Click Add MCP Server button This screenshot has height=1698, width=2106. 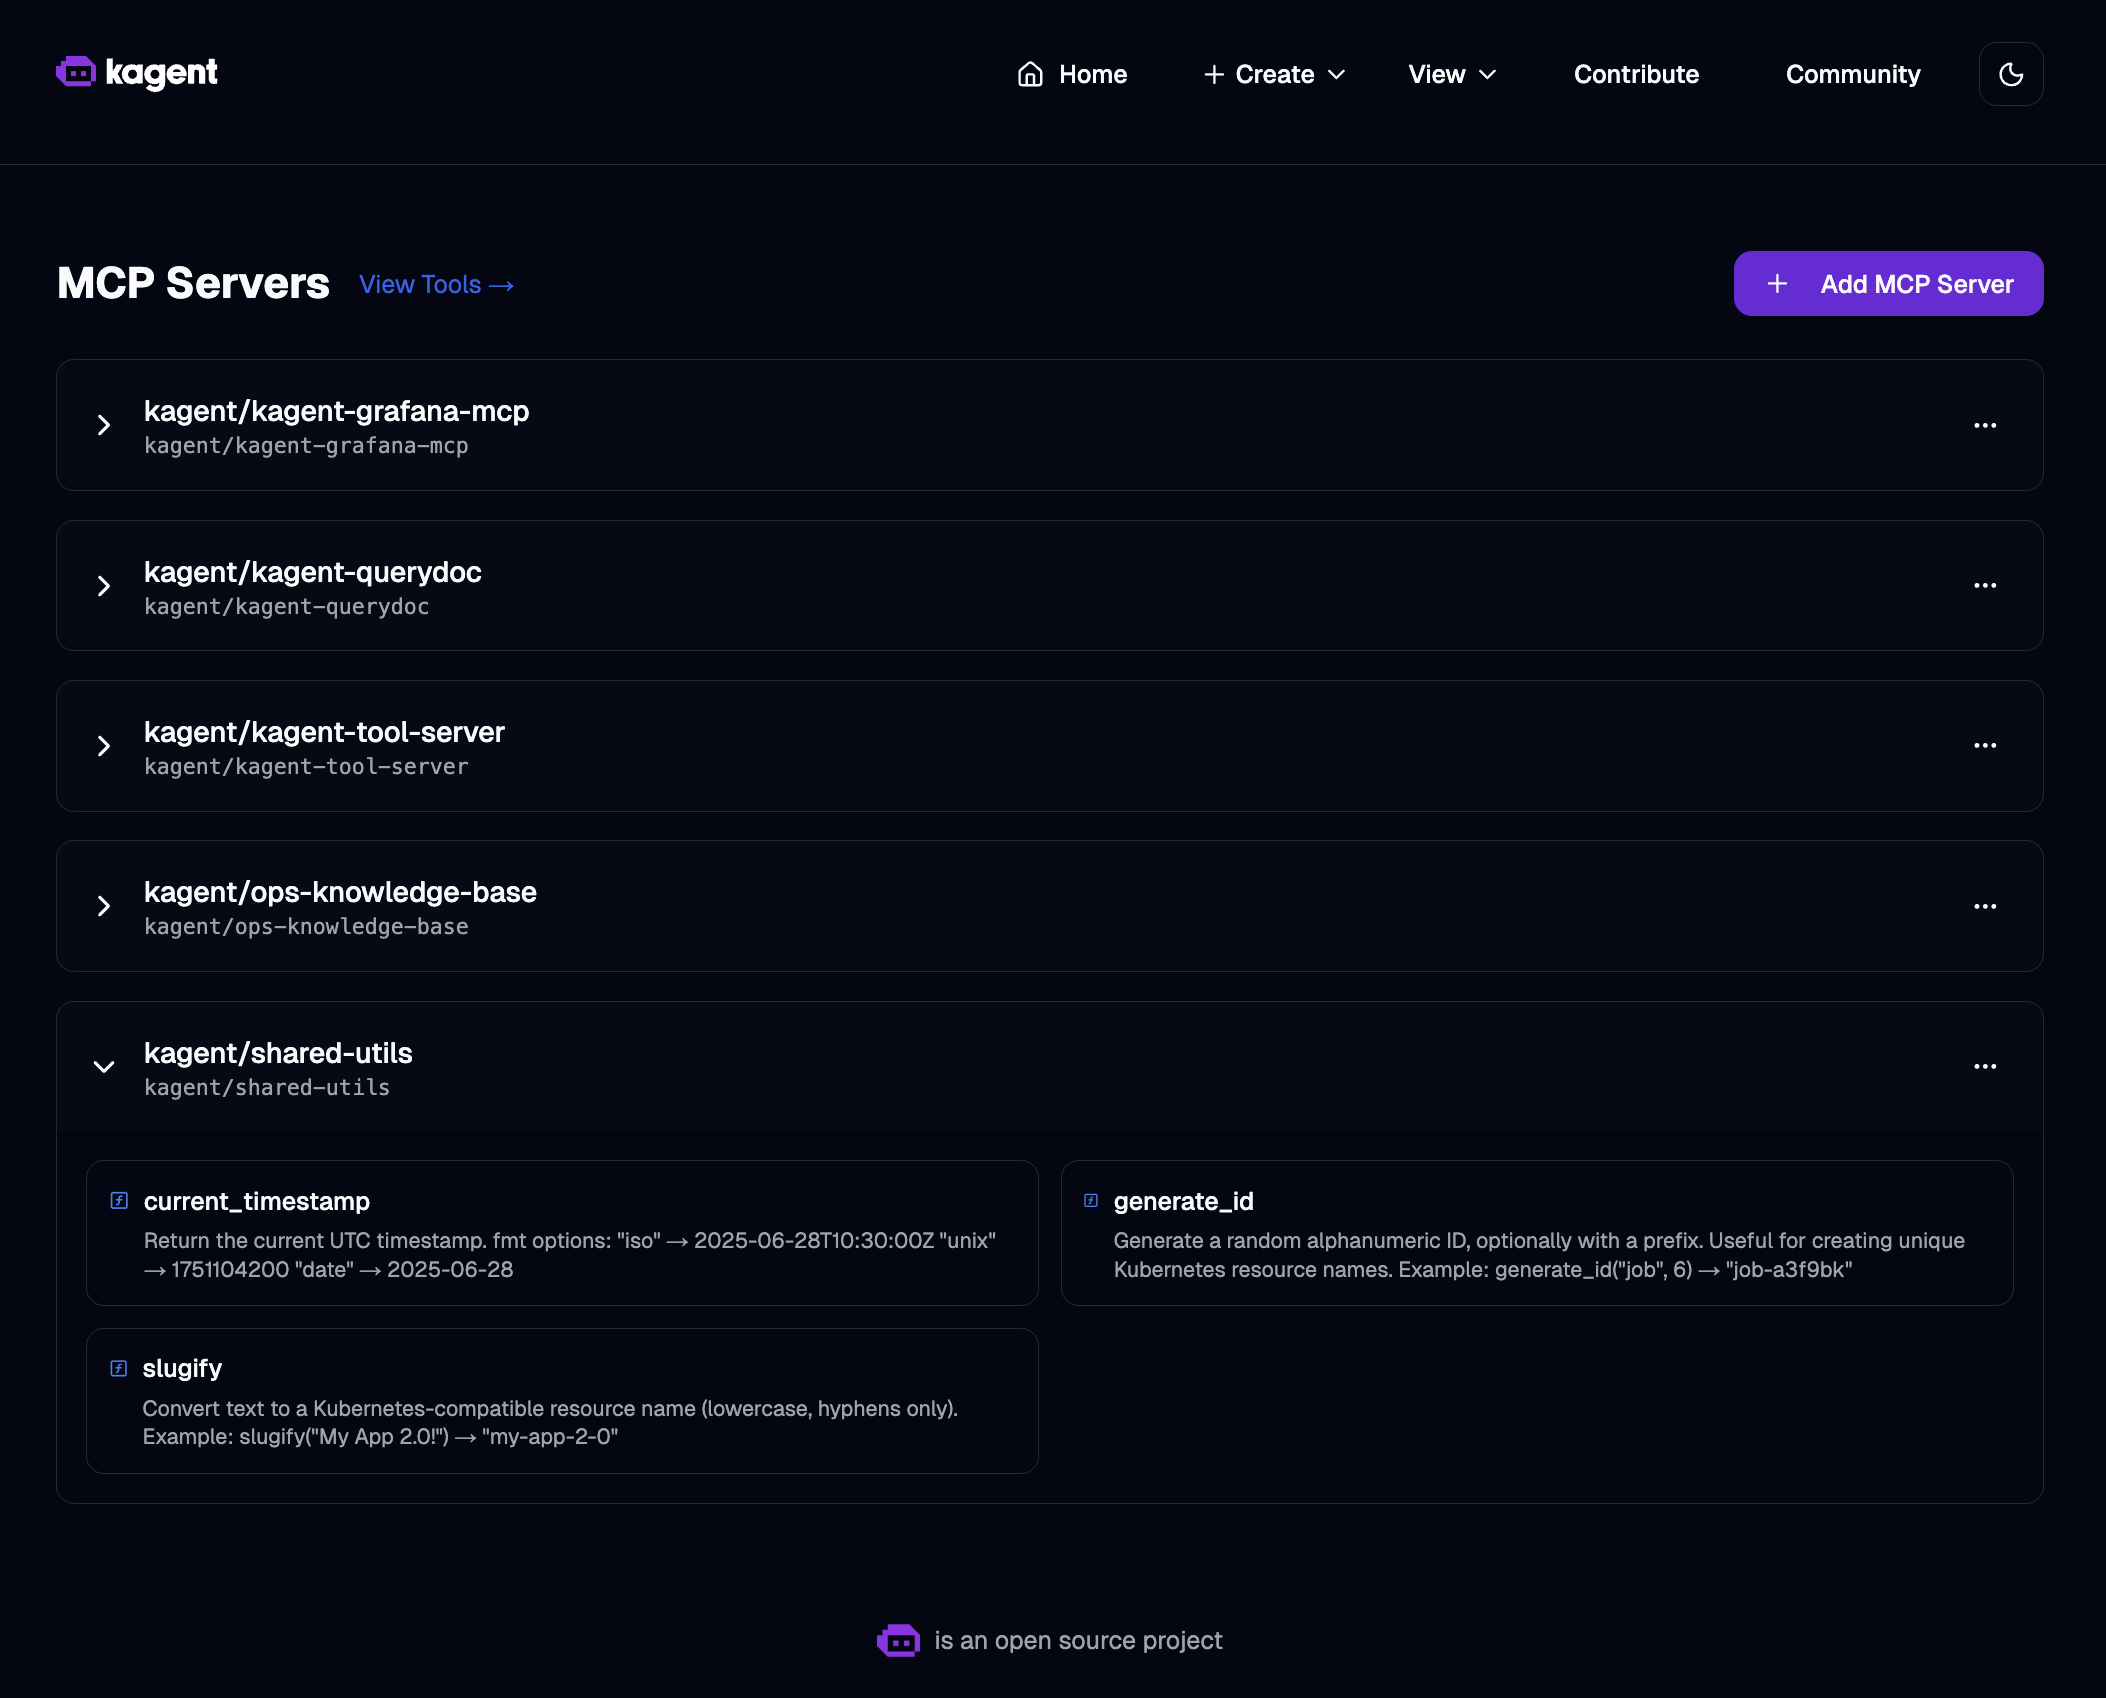tap(1888, 284)
